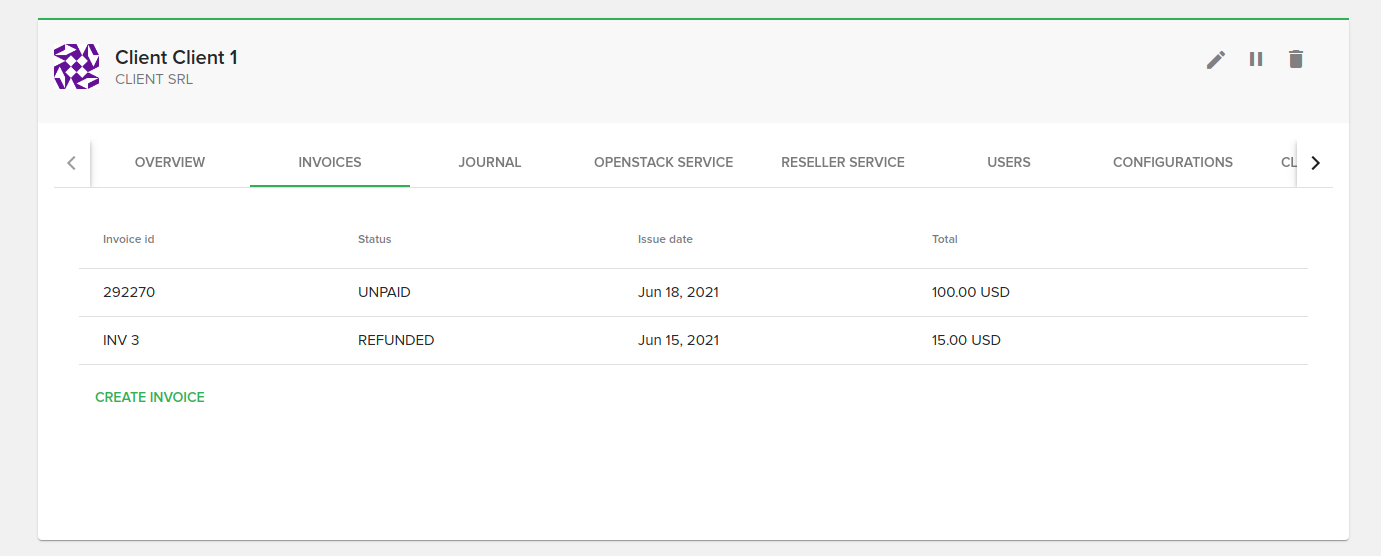Screen dimensions: 1381x556
Task: Open the INV 3 invoice row
Action: coord(121,340)
